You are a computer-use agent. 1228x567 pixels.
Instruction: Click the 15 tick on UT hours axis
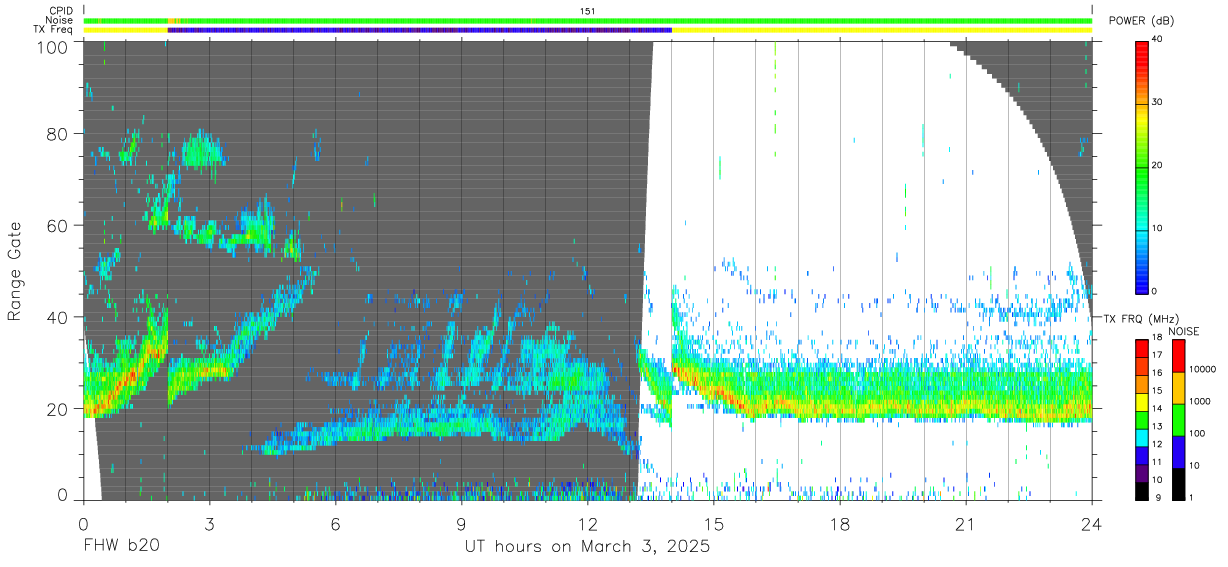tap(713, 523)
